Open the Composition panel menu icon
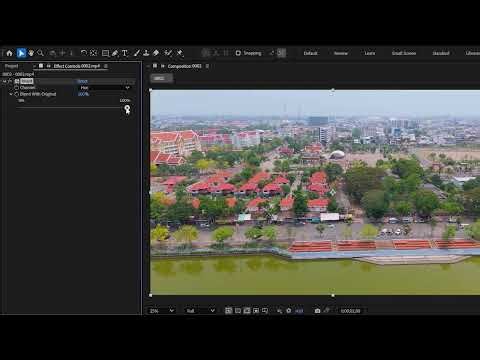The height and width of the screenshot is (360, 480). point(207,66)
